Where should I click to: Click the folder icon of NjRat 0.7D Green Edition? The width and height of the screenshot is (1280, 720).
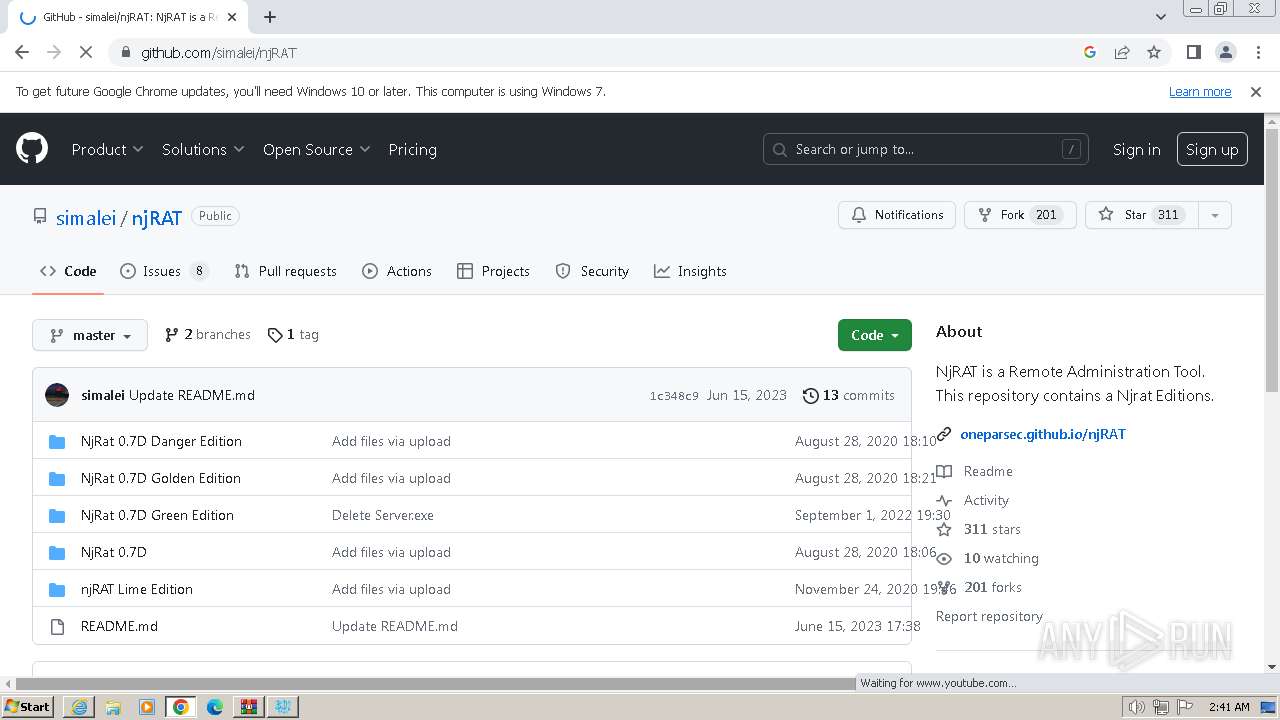pos(57,515)
